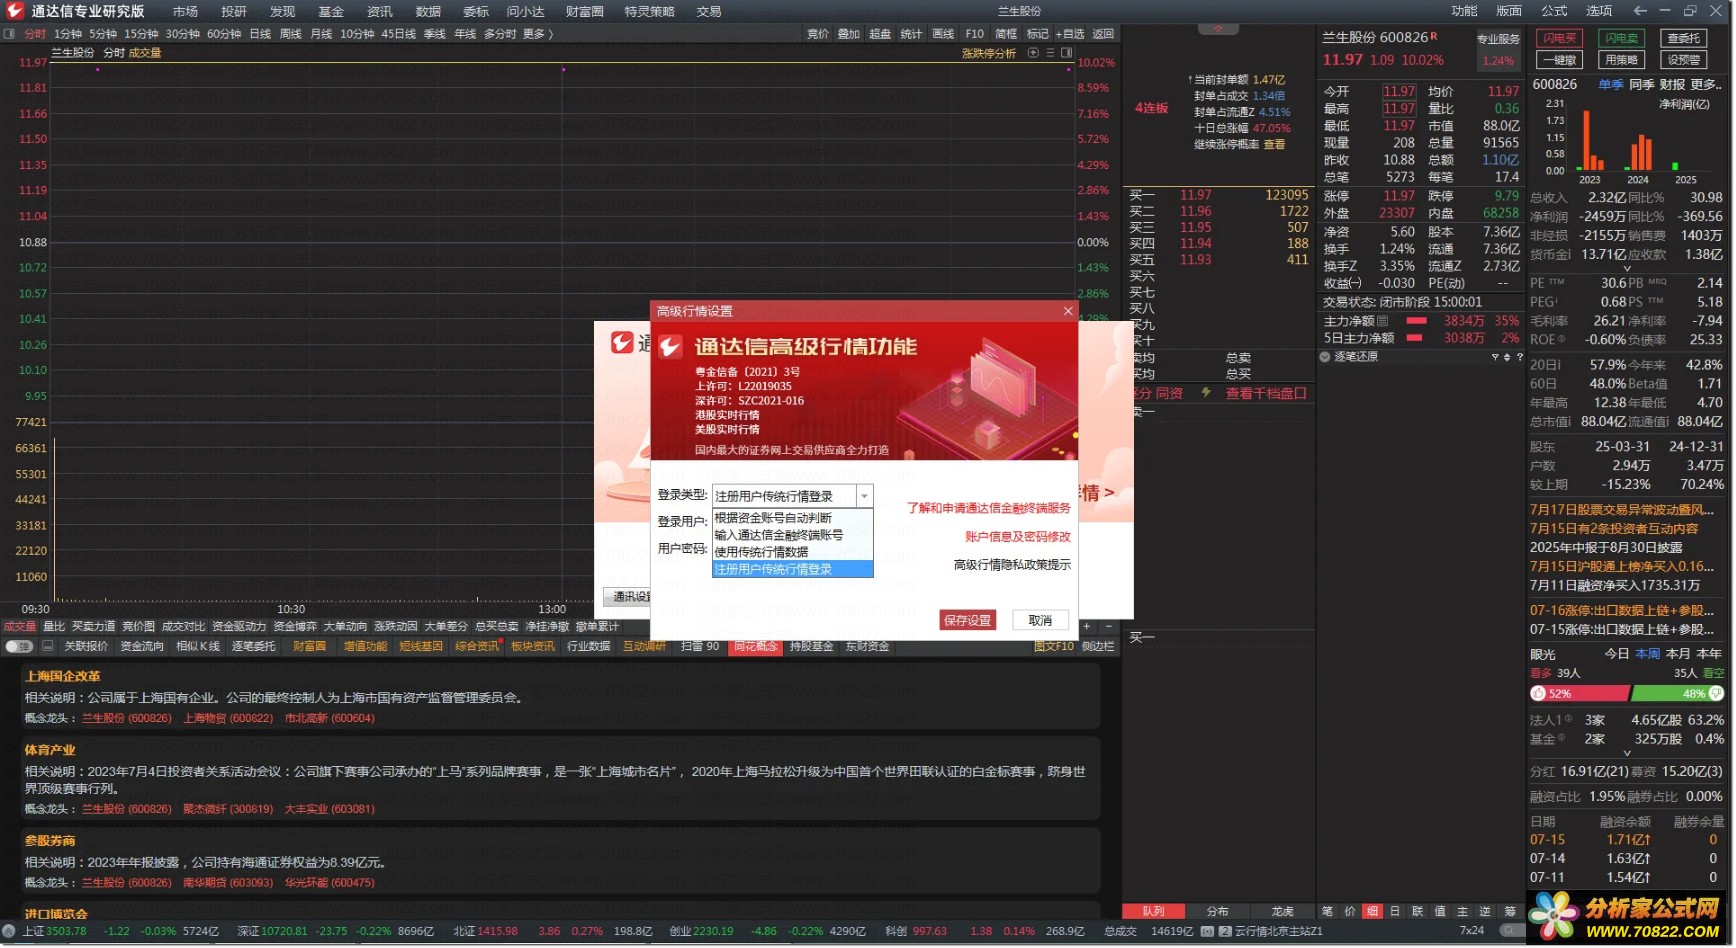Viewport: 1736px width, 948px height.
Task: Select 本周 in the 眼光 sentiment period
Action: (1648, 654)
